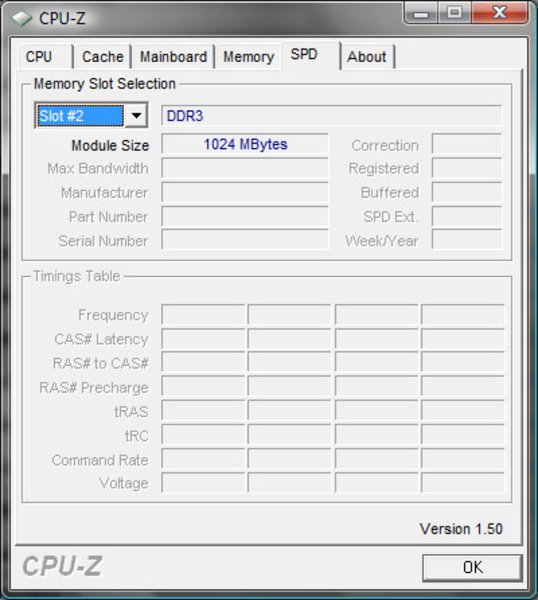Click the Registered label
The width and height of the screenshot is (538, 600).
384,169
